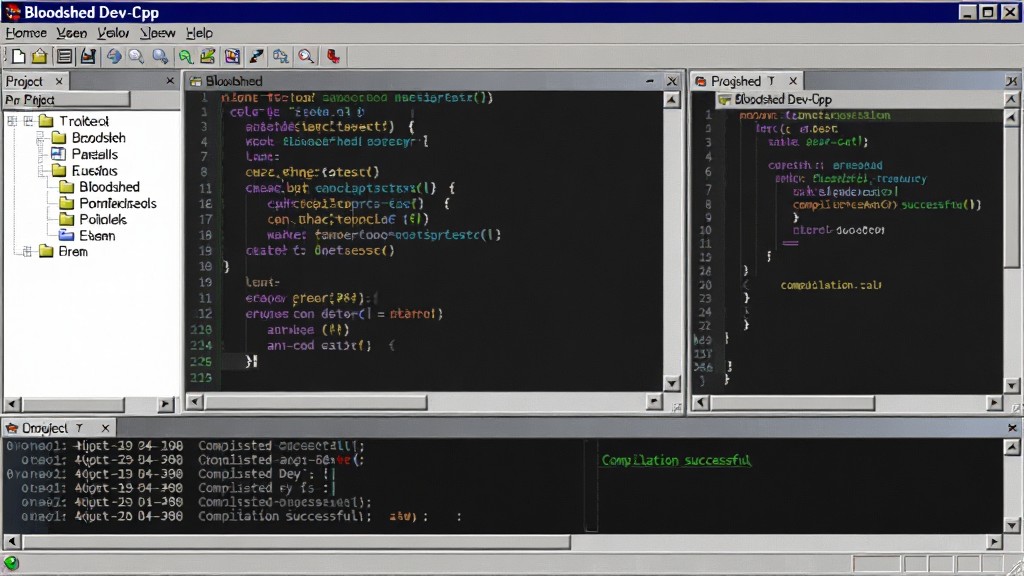The width and height of the screenshot is (1024, 576).
Task: Click the project tree scroll right arrow
Action: pyautogui.click(x=166, y=404)
